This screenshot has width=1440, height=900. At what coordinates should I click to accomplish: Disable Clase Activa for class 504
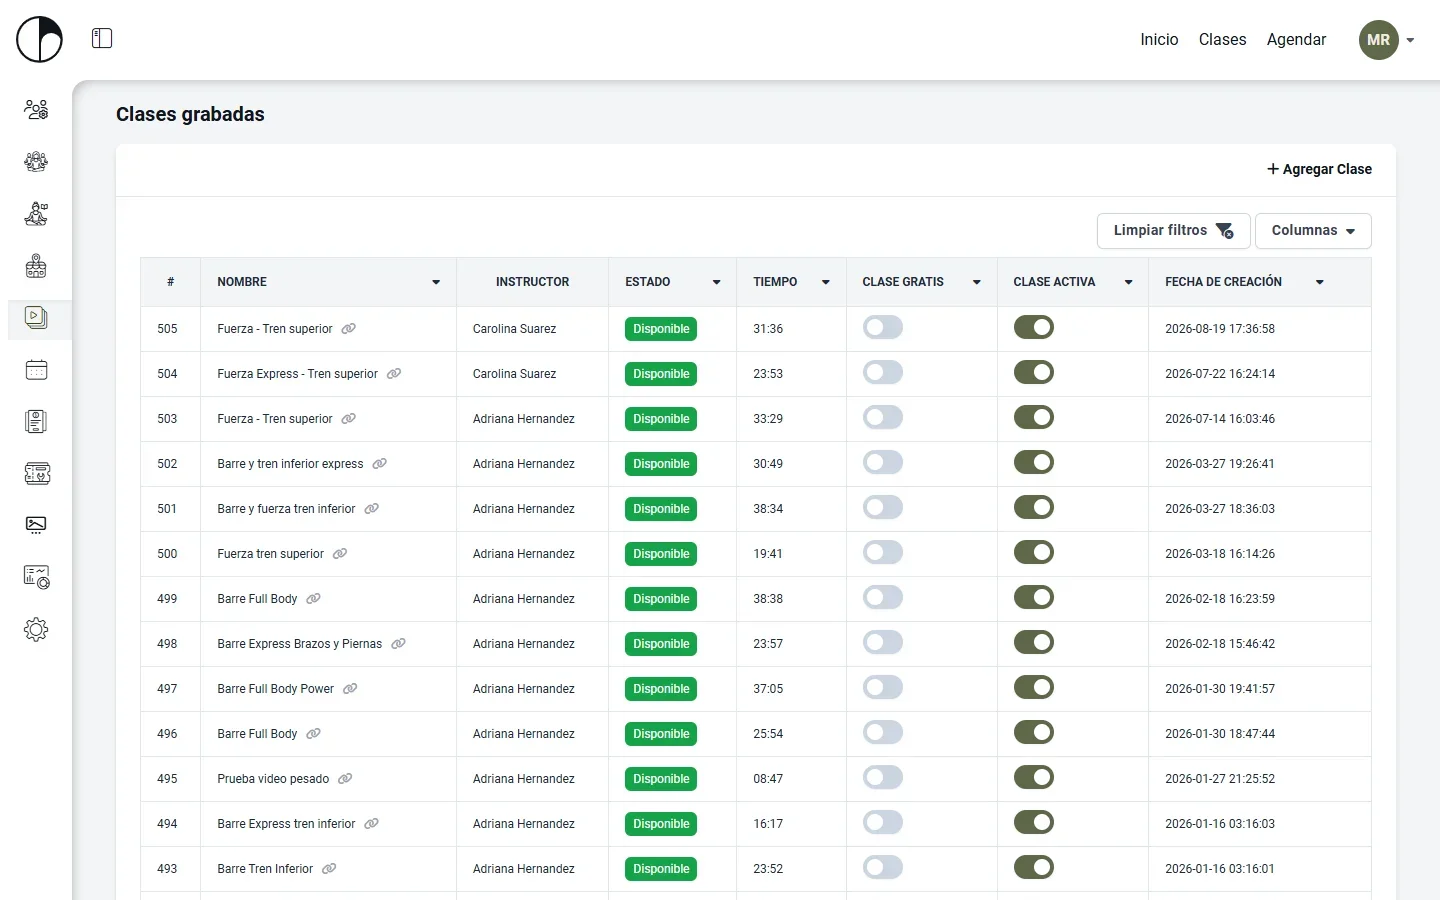(x=1034, y=372)
